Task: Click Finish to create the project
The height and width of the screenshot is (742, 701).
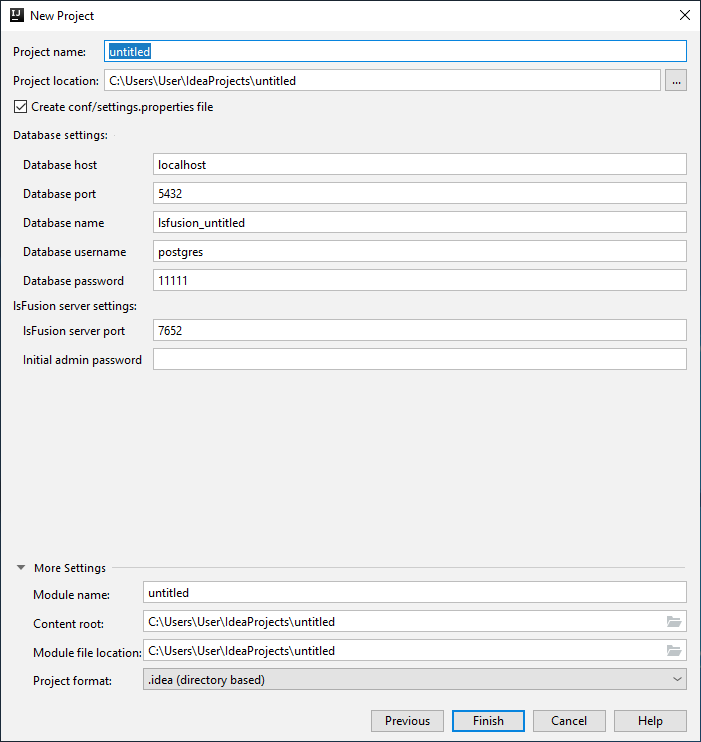Action: (488, 721)
